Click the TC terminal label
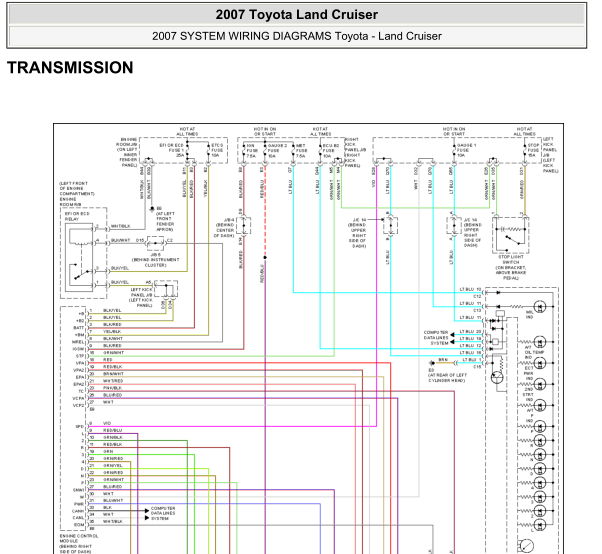This screenshot has height=554, width=602. pyautogui.click(x=81, y=391)
